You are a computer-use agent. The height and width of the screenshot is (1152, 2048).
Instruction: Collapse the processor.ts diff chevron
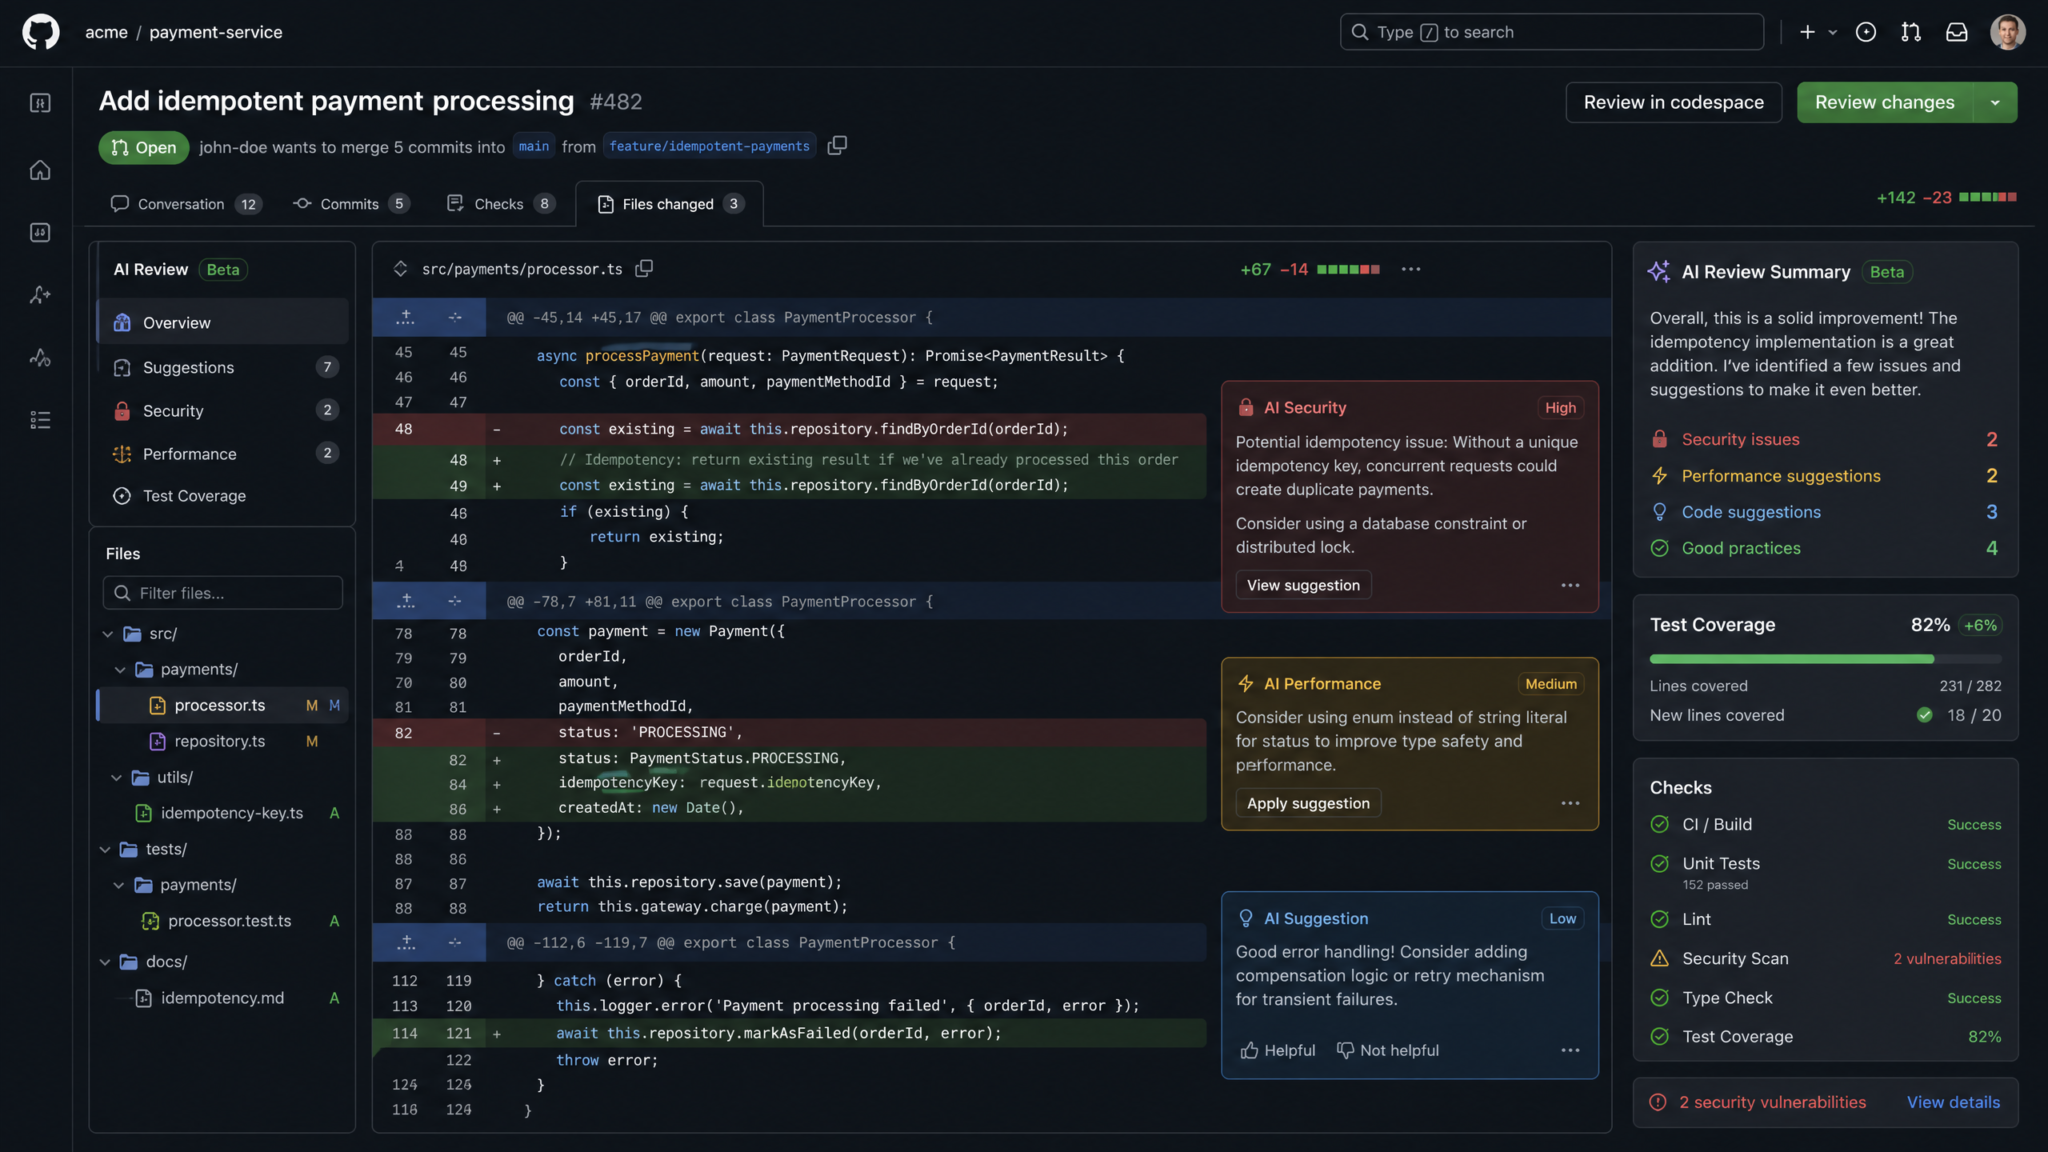(x=400, y=269)
